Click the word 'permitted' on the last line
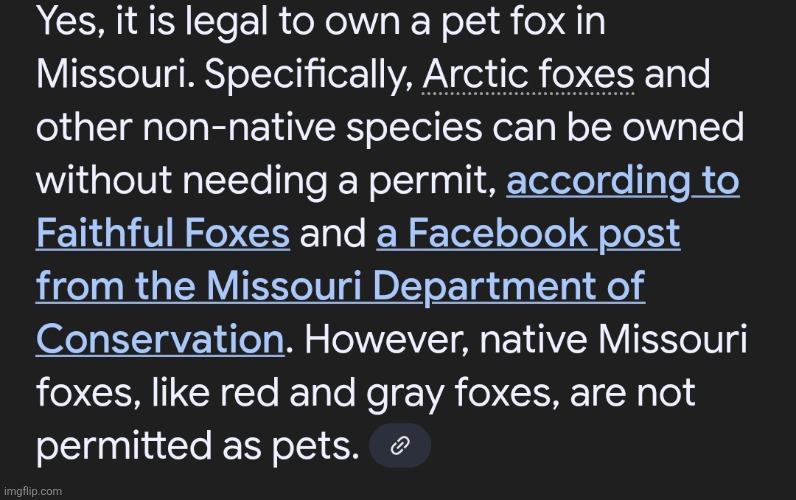 (x=124, y=446)
